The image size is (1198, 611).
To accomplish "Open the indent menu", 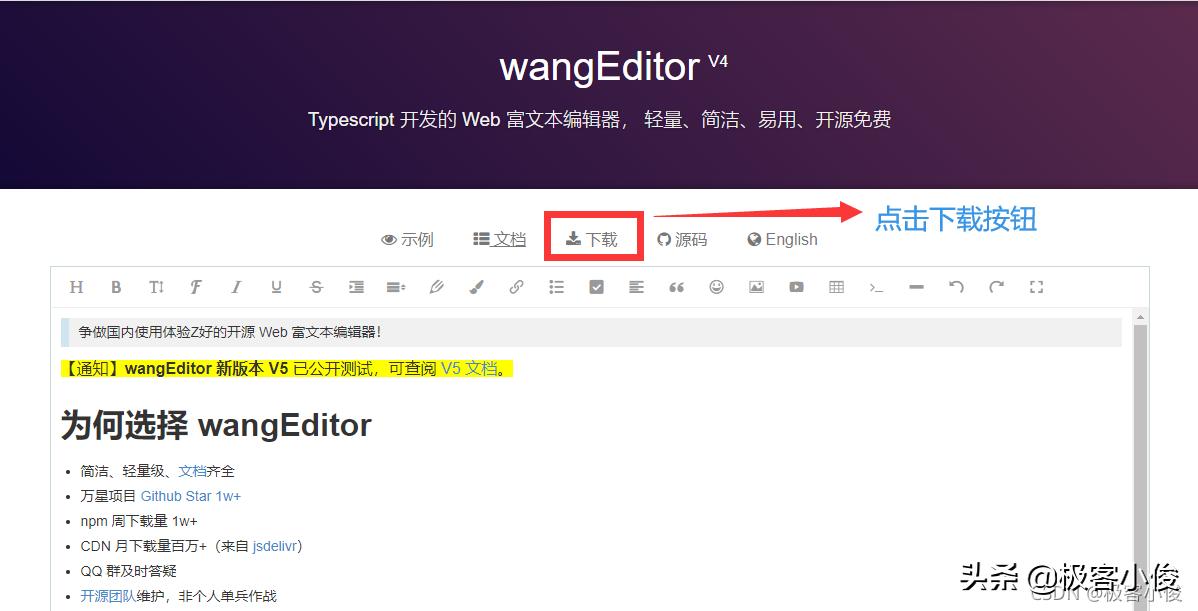I will pos(356,287).
